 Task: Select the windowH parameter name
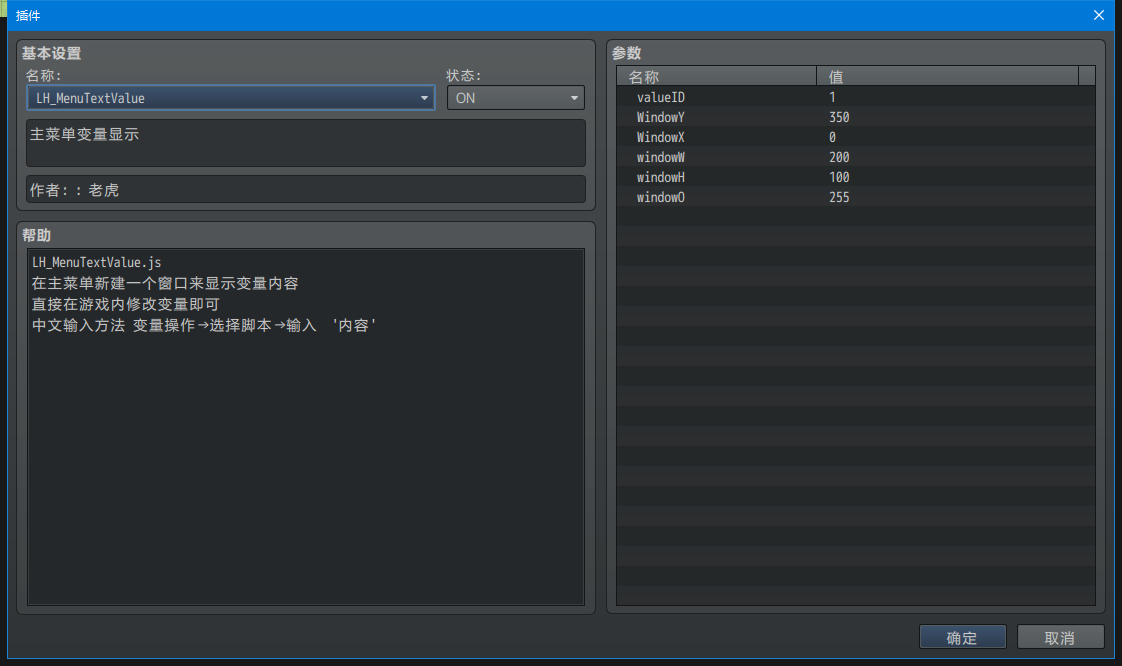coord(660,177)
